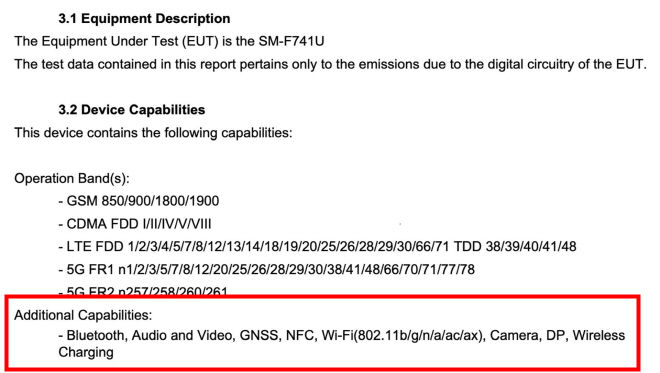Click the word Charging on last line
This screenshot has width=660, height=373.
tap(86, 352)
